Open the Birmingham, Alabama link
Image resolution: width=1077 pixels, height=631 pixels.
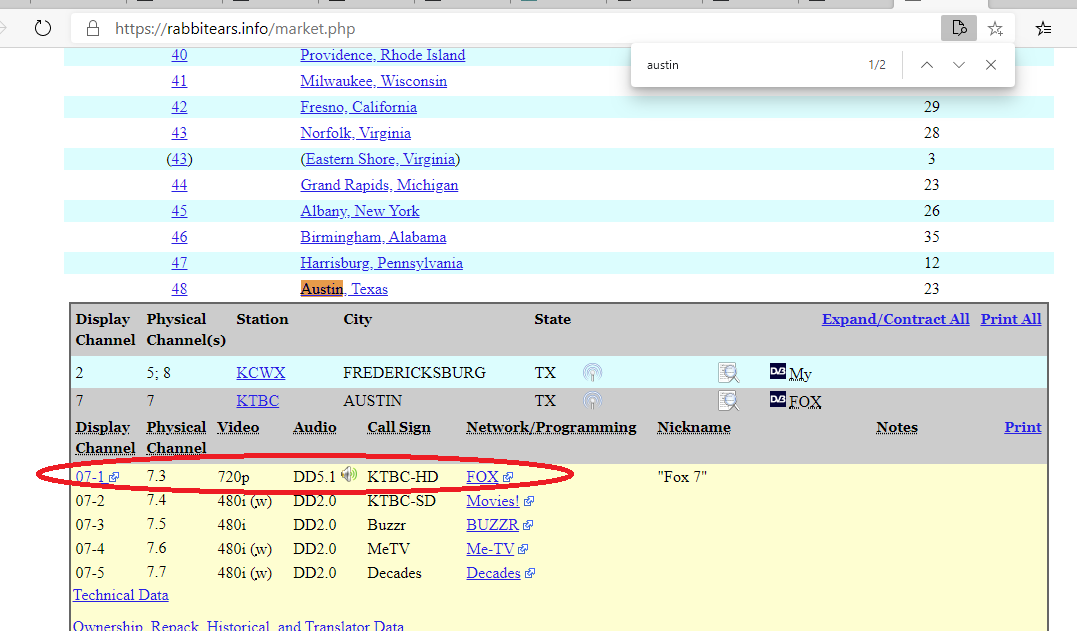coord(373,237)
